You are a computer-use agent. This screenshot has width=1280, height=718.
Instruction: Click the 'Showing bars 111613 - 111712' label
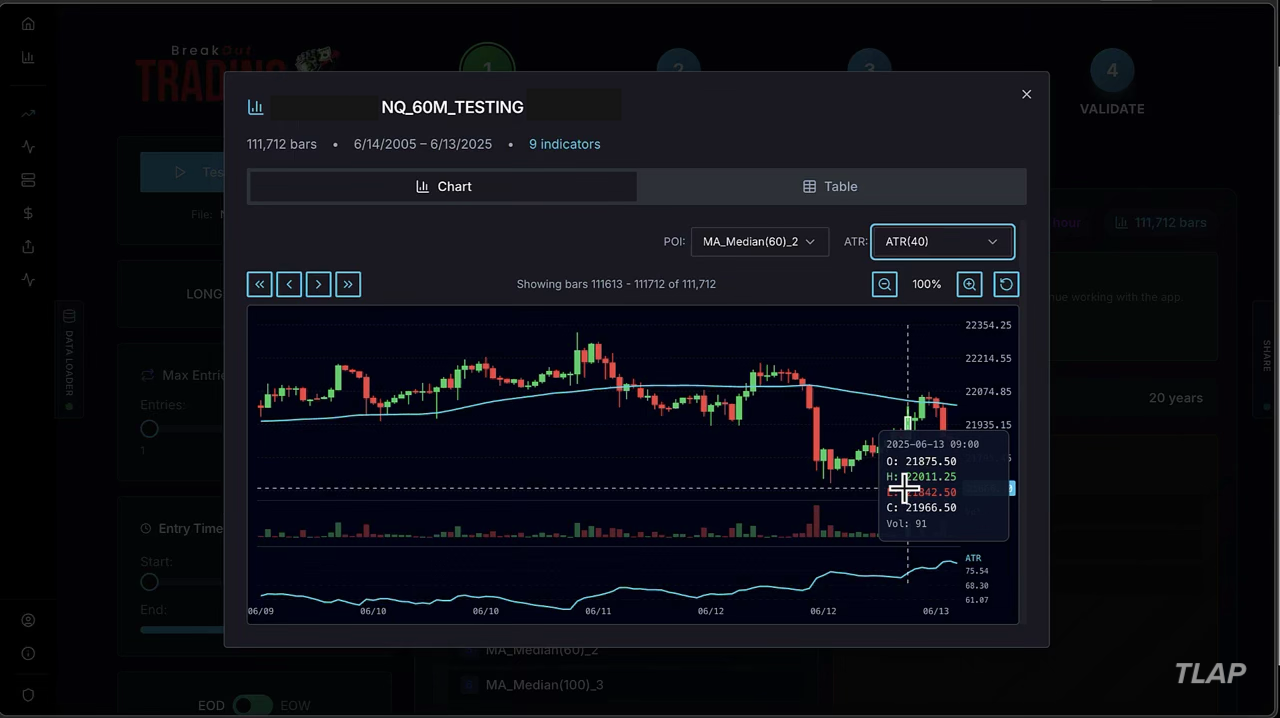616,284
